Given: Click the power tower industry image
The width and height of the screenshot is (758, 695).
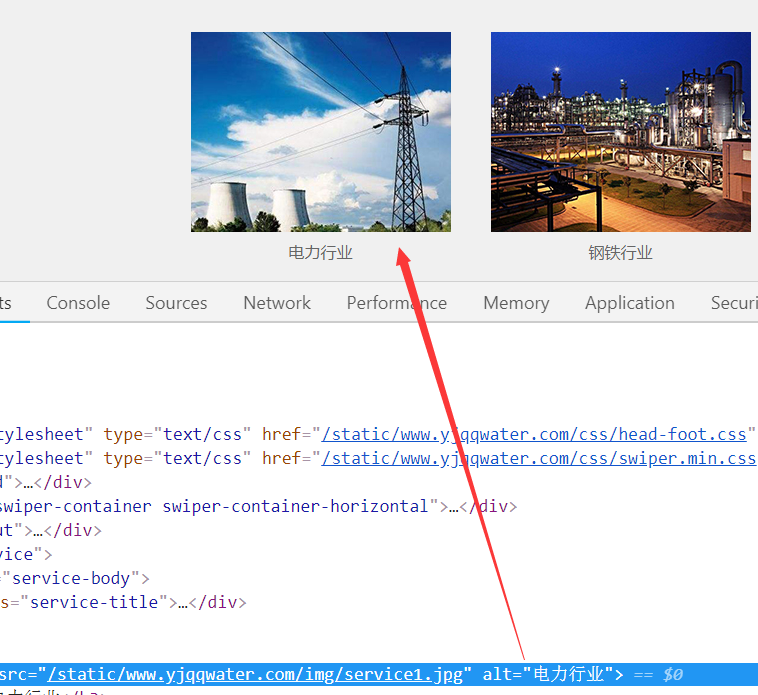Looking at the screenshot, I should click(320, 132).
